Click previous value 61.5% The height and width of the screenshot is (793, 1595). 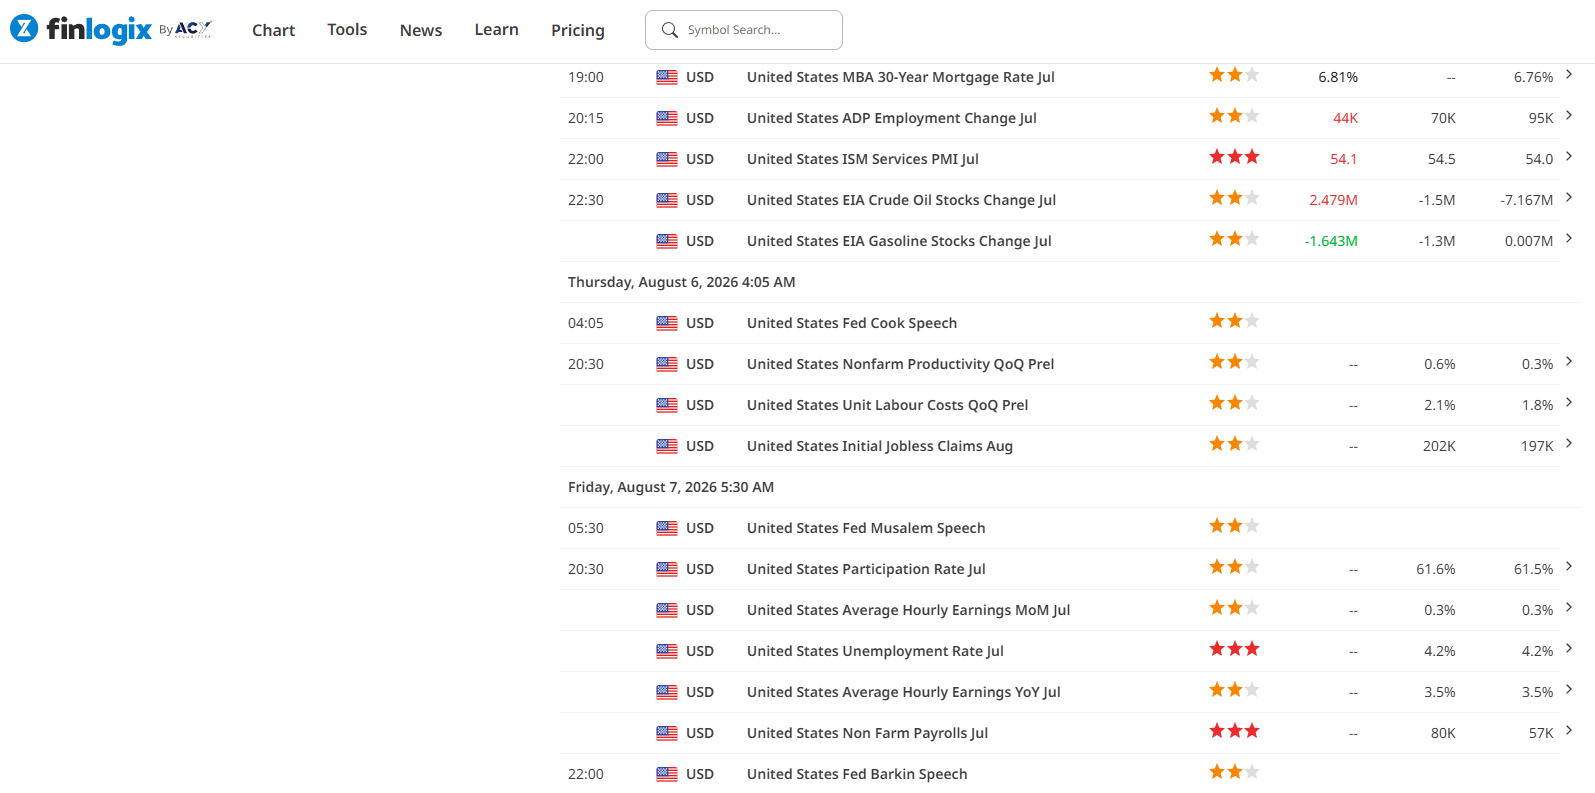[1534, 569]
